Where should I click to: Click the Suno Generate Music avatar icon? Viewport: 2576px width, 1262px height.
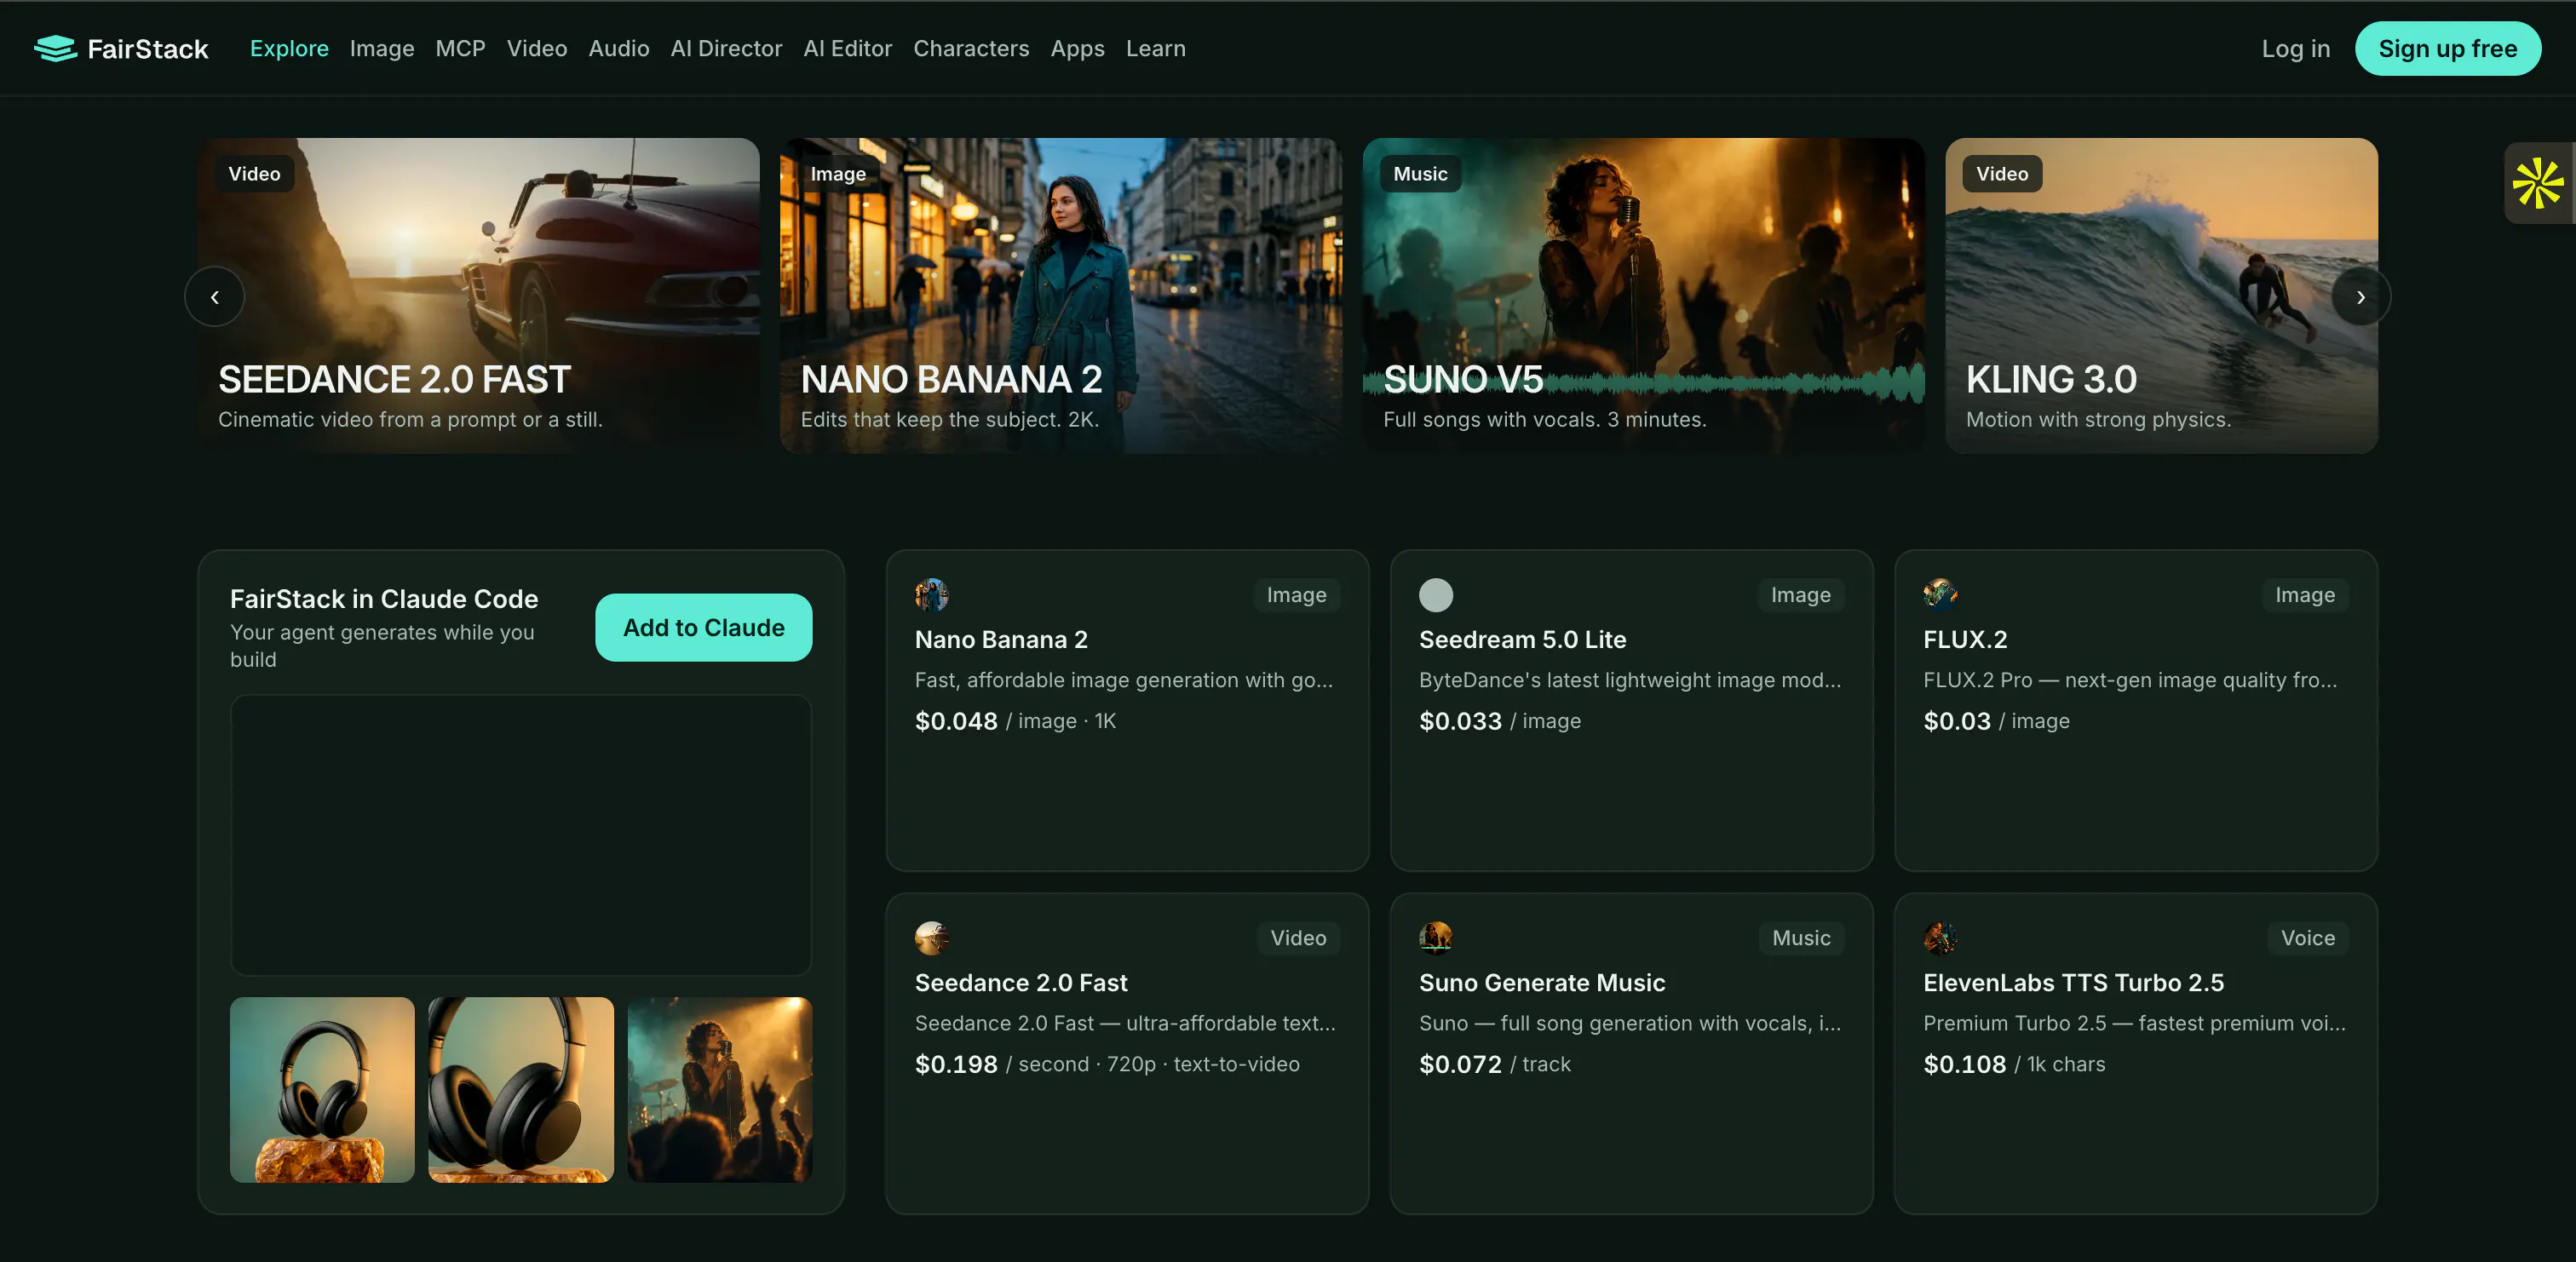pyautogui.click(x=1435, y=938)
